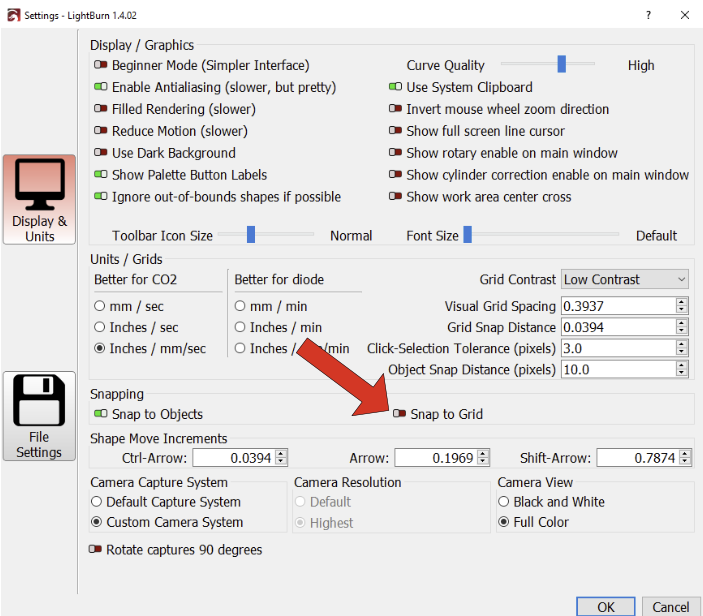
Task: Toggle Enable Antialiasing switch
Action: [x=100, y=87]
